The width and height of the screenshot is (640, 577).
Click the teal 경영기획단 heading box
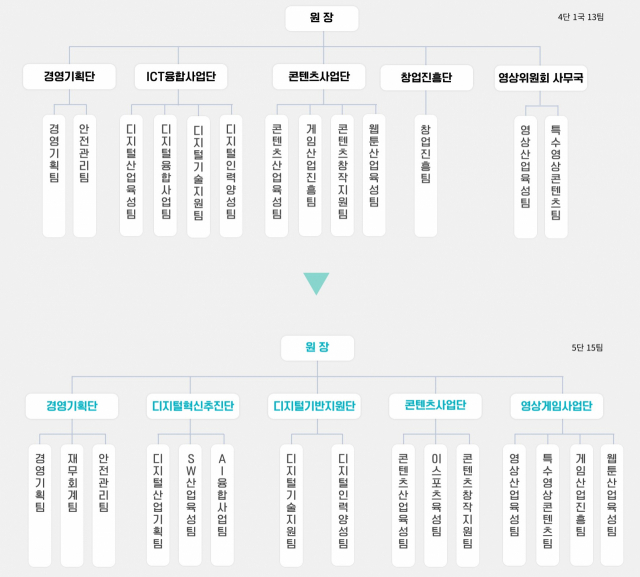pyautogui.click(x=72, y=406)
